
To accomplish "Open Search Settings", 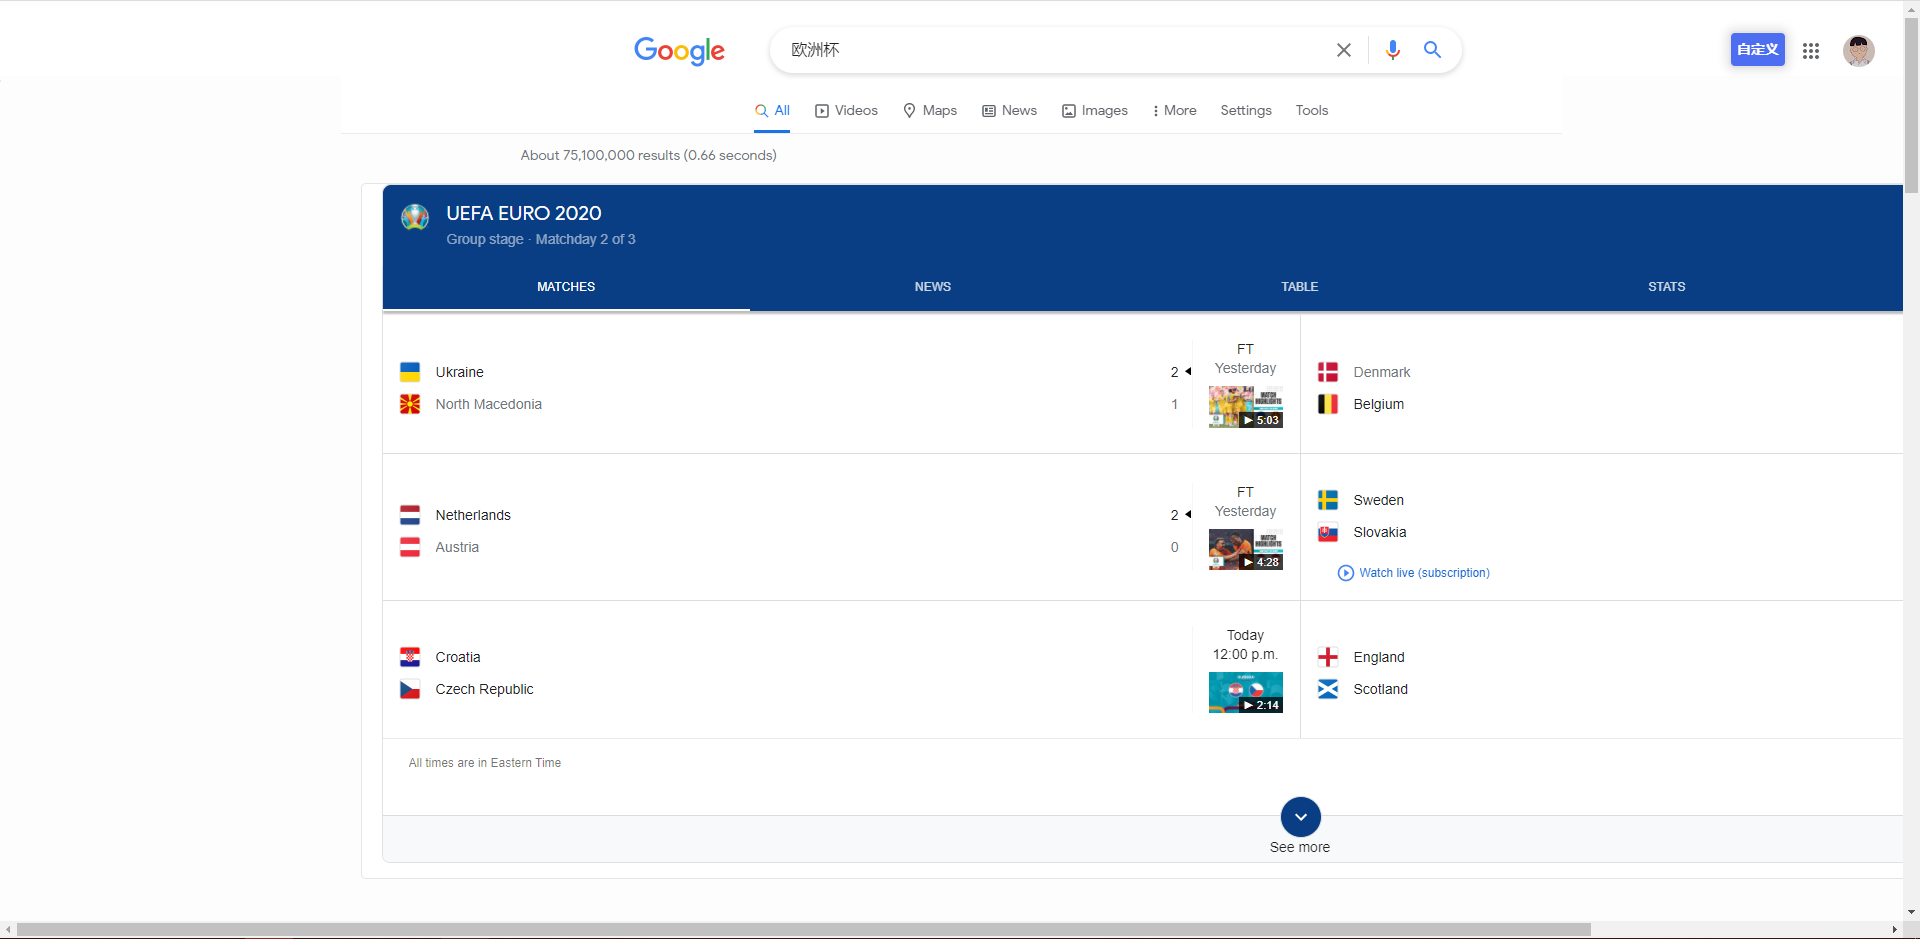I will pyautogui.click(x=1245, y=110).
